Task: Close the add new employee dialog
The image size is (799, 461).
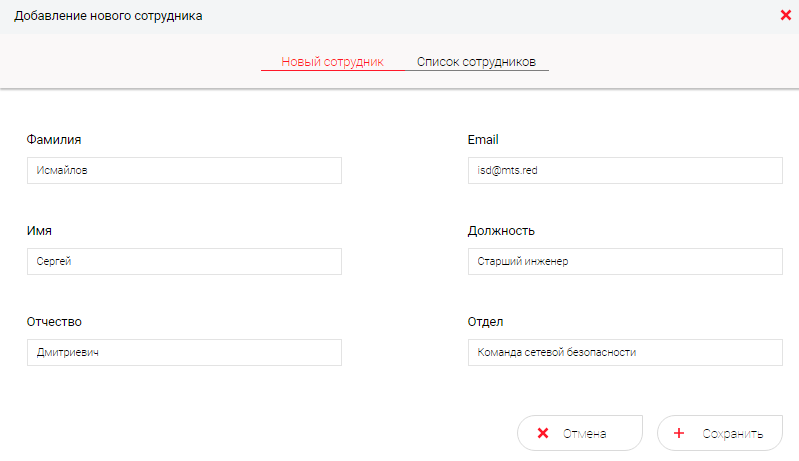Action: point(785,15)
